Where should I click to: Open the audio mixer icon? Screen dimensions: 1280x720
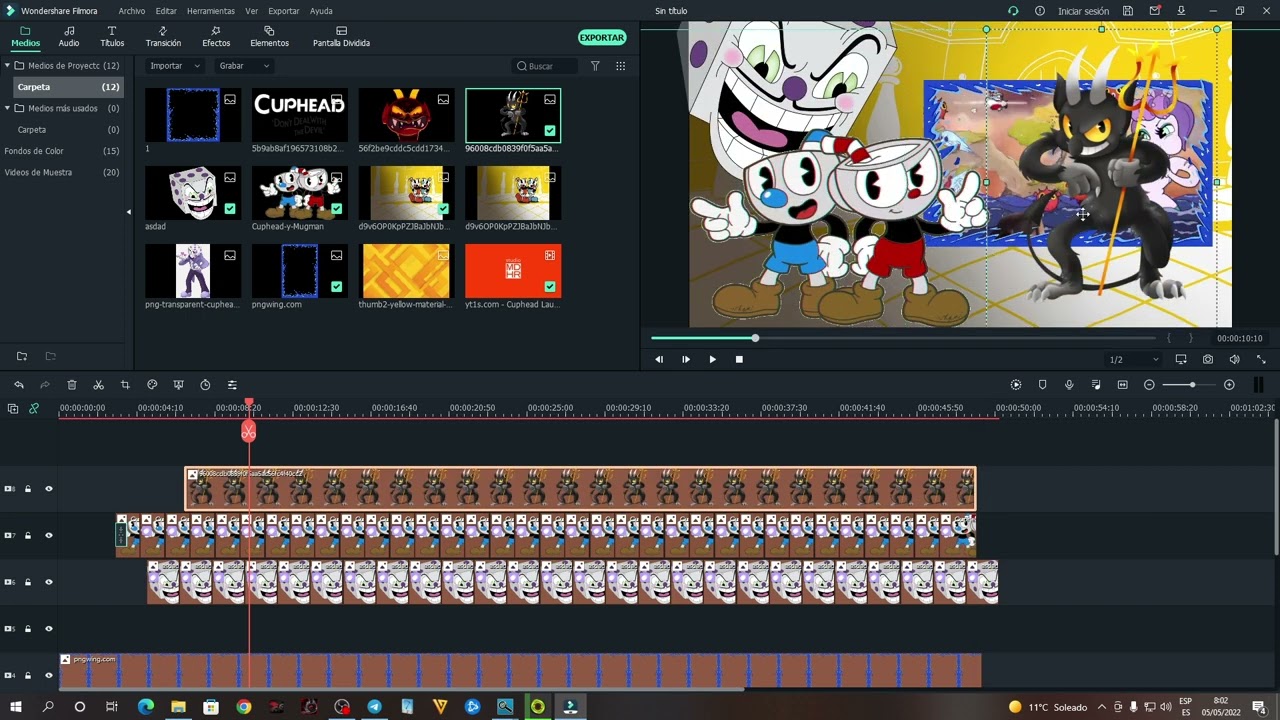1096,385
